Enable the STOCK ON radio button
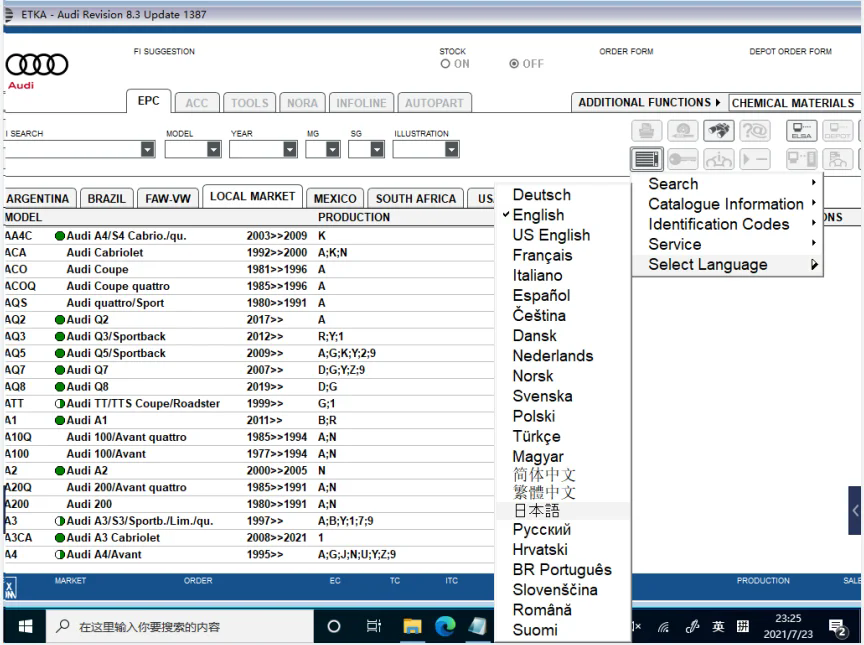 coord(444,62)
